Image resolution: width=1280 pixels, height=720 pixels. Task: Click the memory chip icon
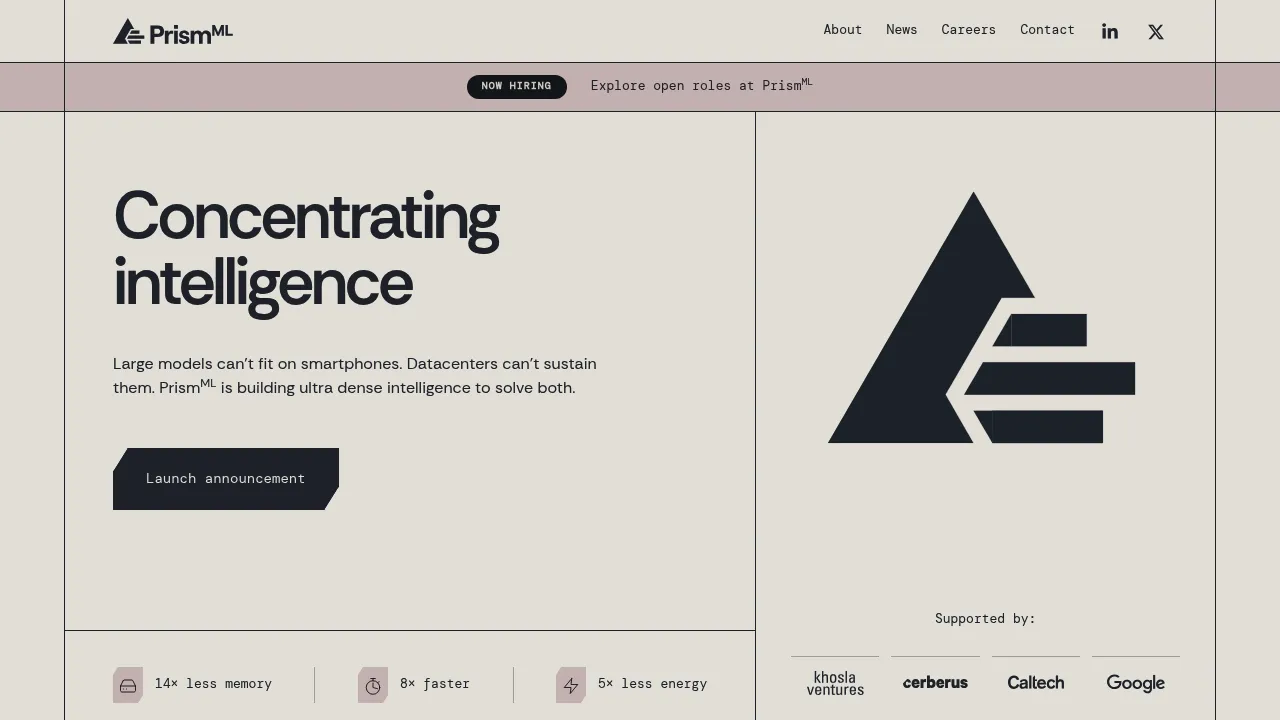[x=128, y=685]
